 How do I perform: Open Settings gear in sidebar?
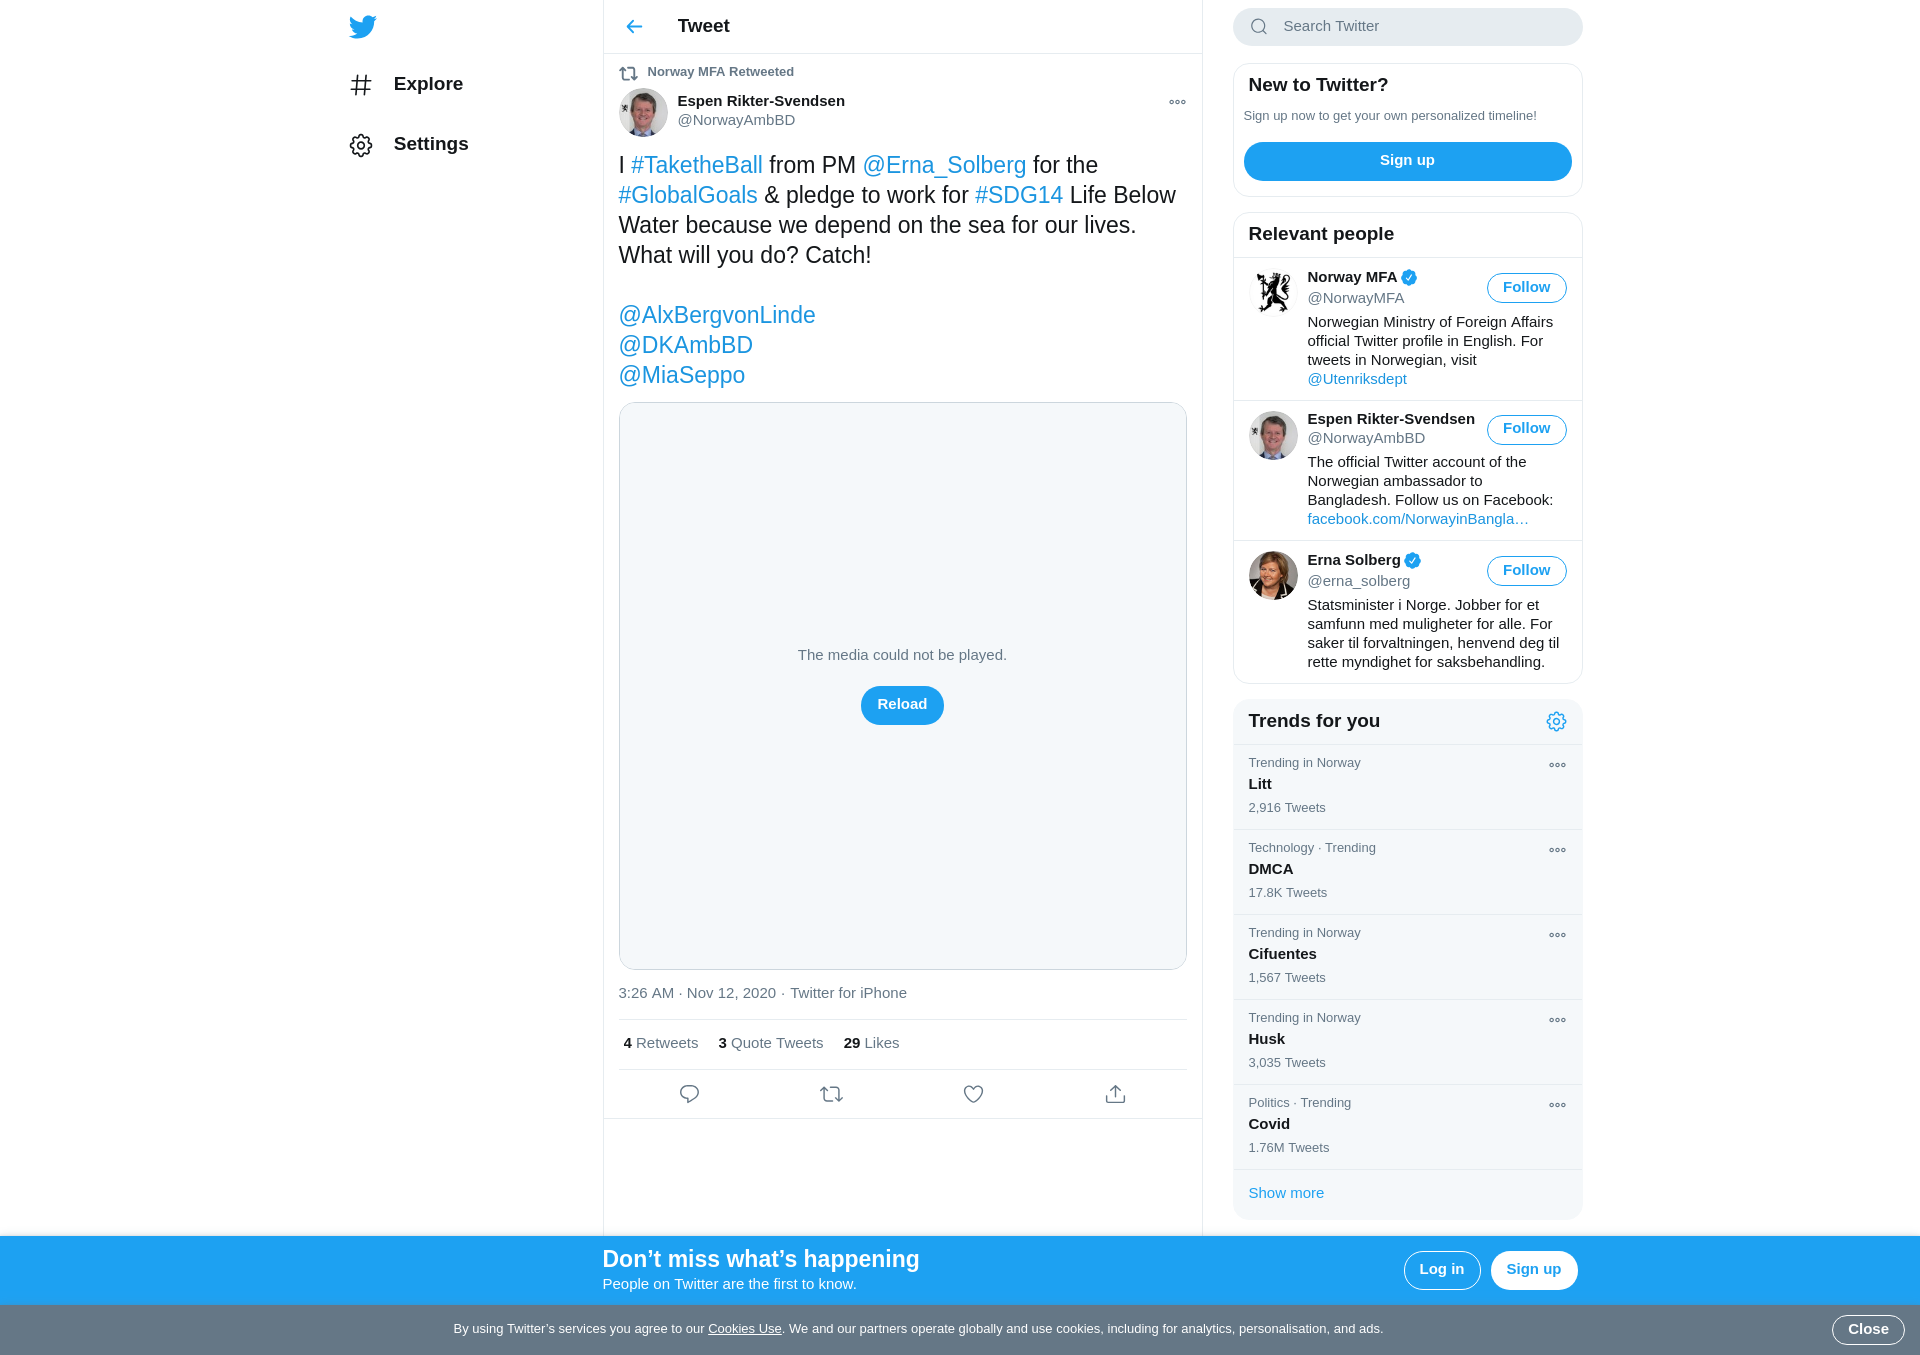tap(361, 145)
